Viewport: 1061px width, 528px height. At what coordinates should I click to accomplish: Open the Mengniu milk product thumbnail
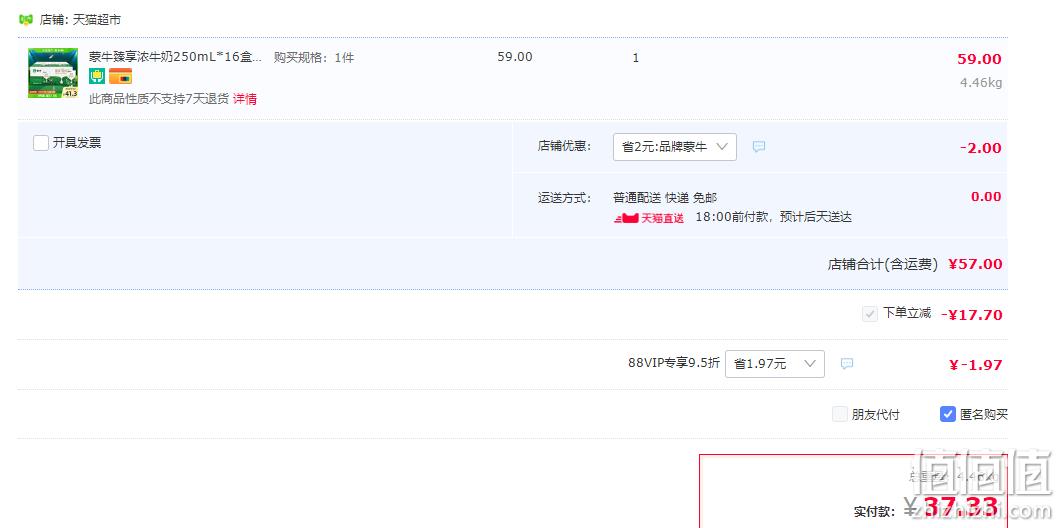tap(53, 73)
